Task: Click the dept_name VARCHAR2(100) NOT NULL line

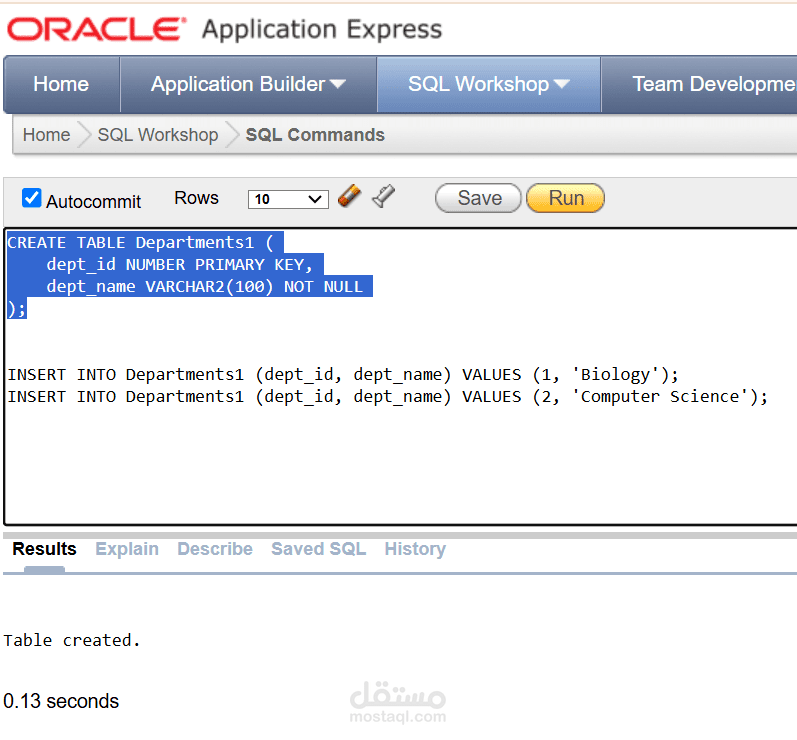Action: (x=204, y=286)
